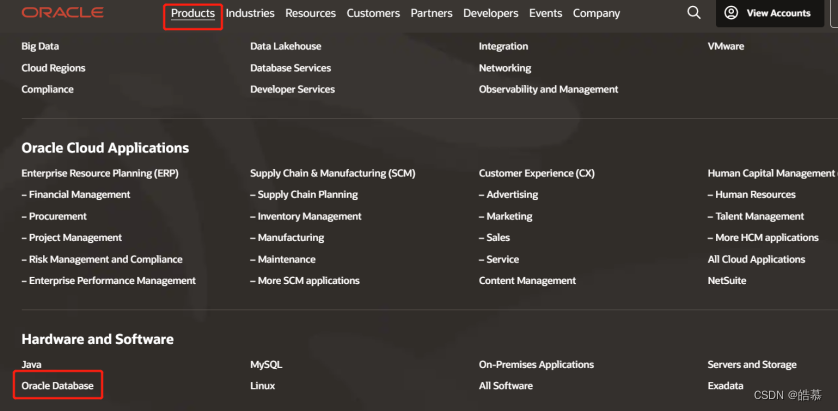Open Observability and Management
Screen dimensions: 838x411
click(x=548, y=89)
